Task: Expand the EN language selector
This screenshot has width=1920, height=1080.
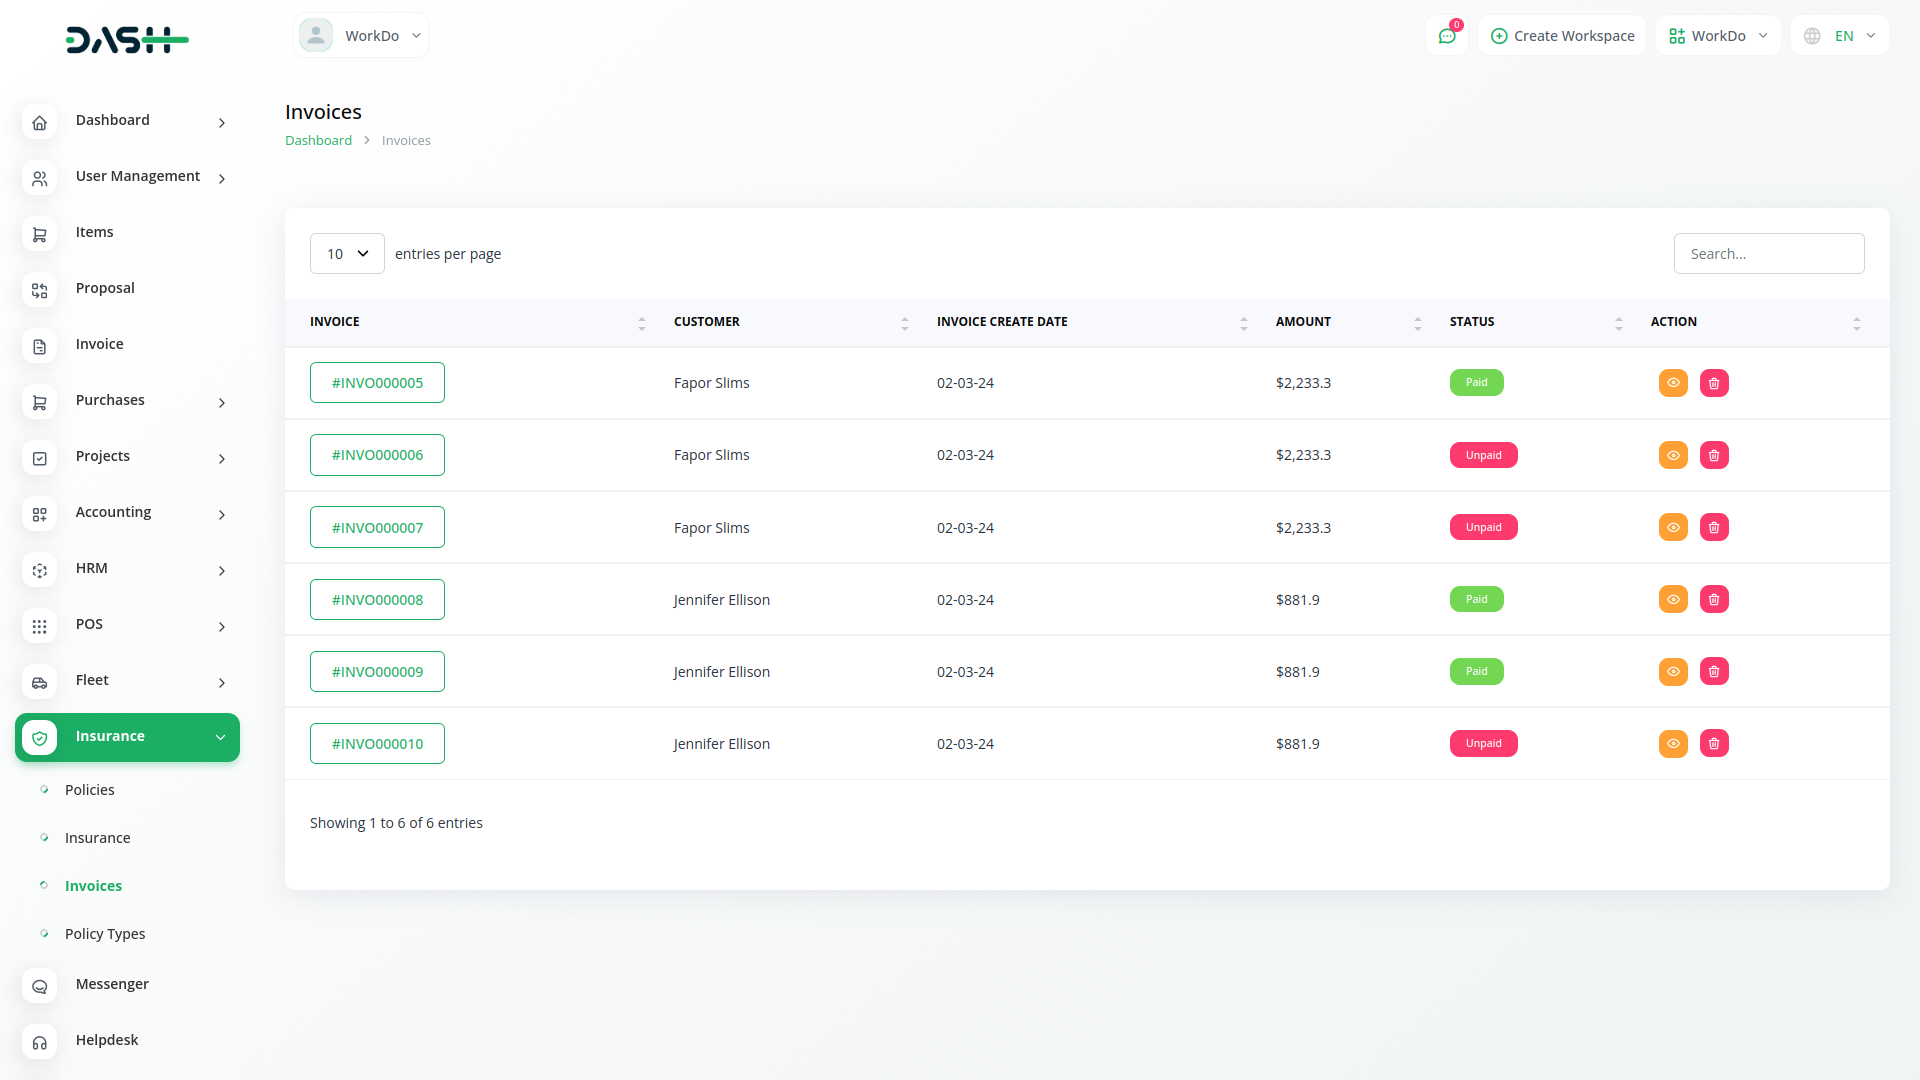Action: 1841,36
